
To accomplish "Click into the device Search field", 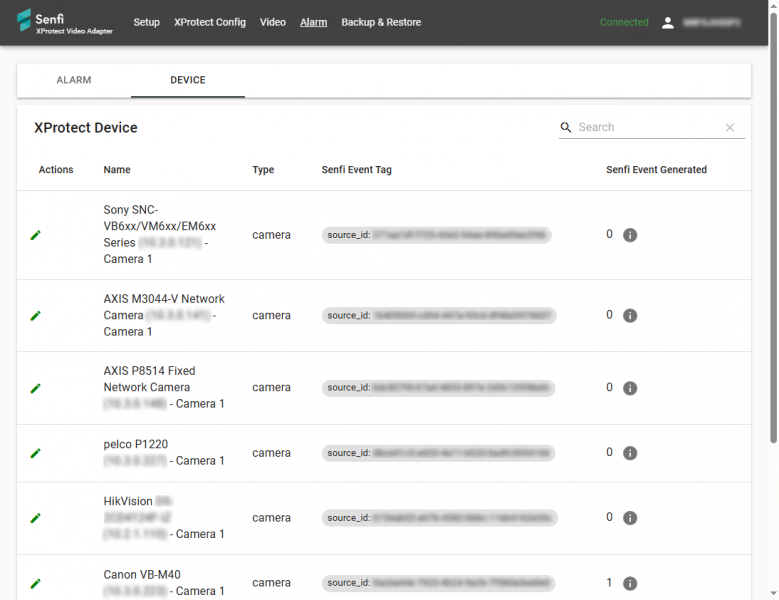I will click(x=645, y=128).
